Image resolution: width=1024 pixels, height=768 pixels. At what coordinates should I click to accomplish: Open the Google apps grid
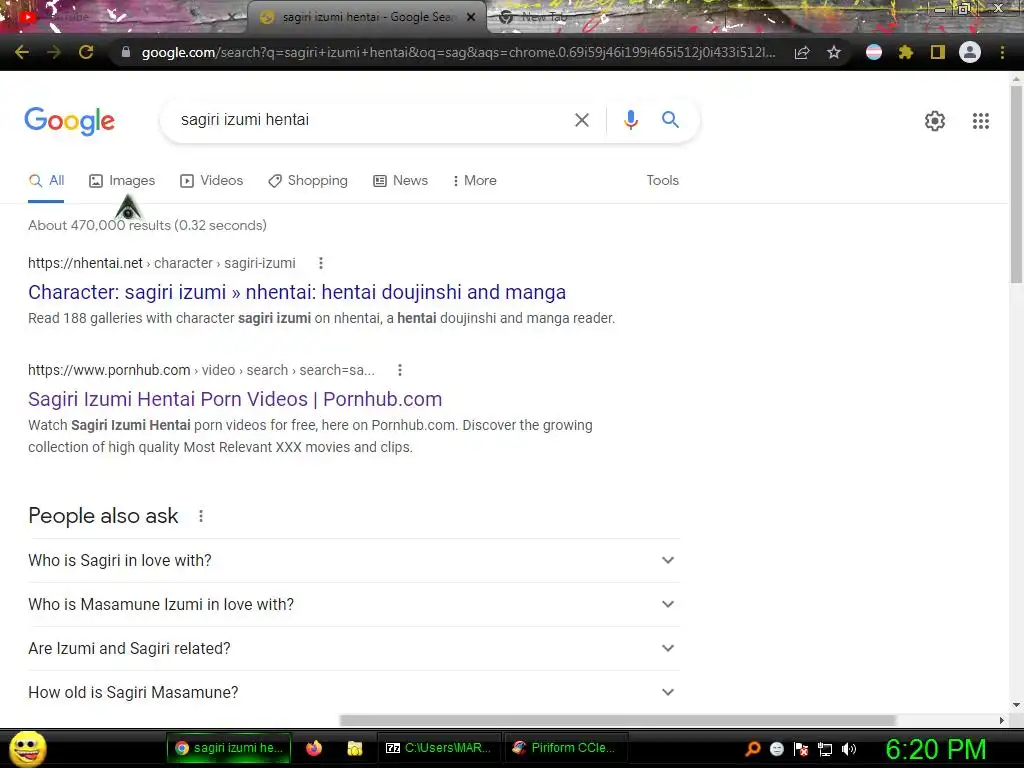(981, 121)
